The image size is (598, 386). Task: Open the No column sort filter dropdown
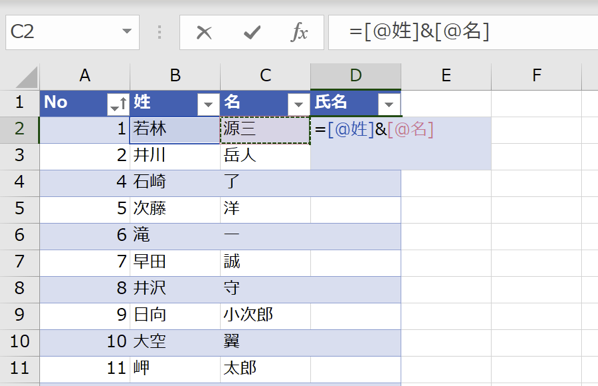pos(118,104)
